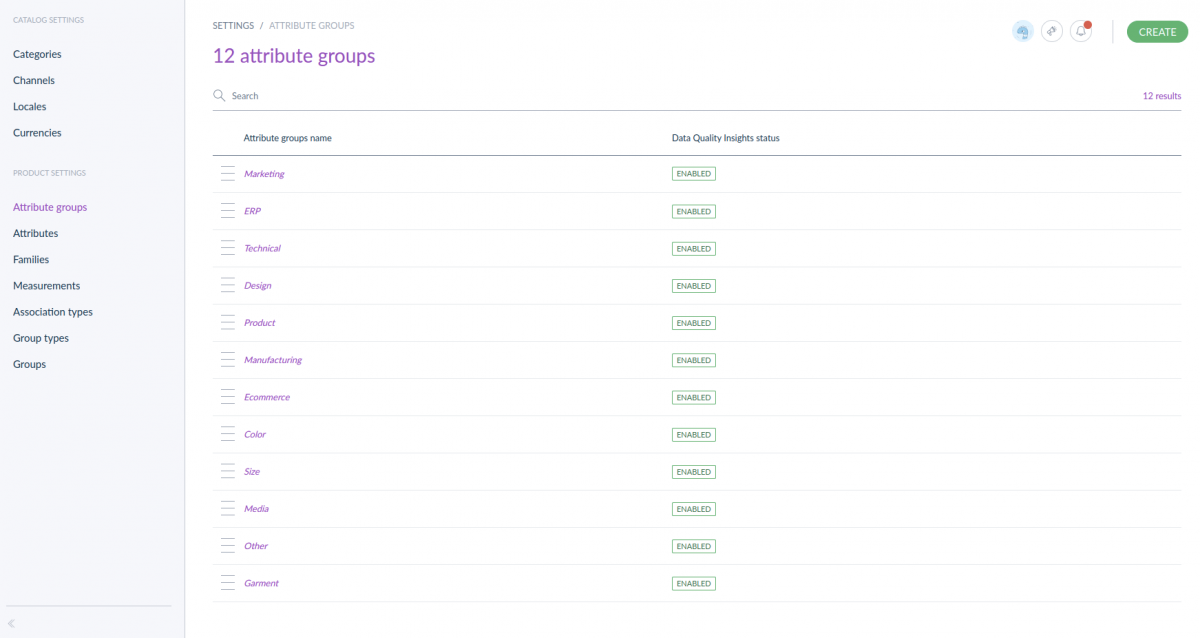Viewport: 1200px width, 638px height.
Task: Open Locales settings
Action: tap(30, 106)
